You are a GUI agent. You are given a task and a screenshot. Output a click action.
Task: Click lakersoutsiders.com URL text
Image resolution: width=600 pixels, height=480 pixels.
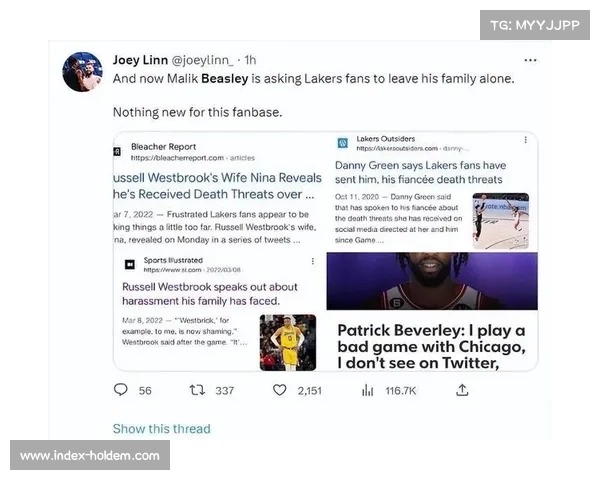(397, 148)
